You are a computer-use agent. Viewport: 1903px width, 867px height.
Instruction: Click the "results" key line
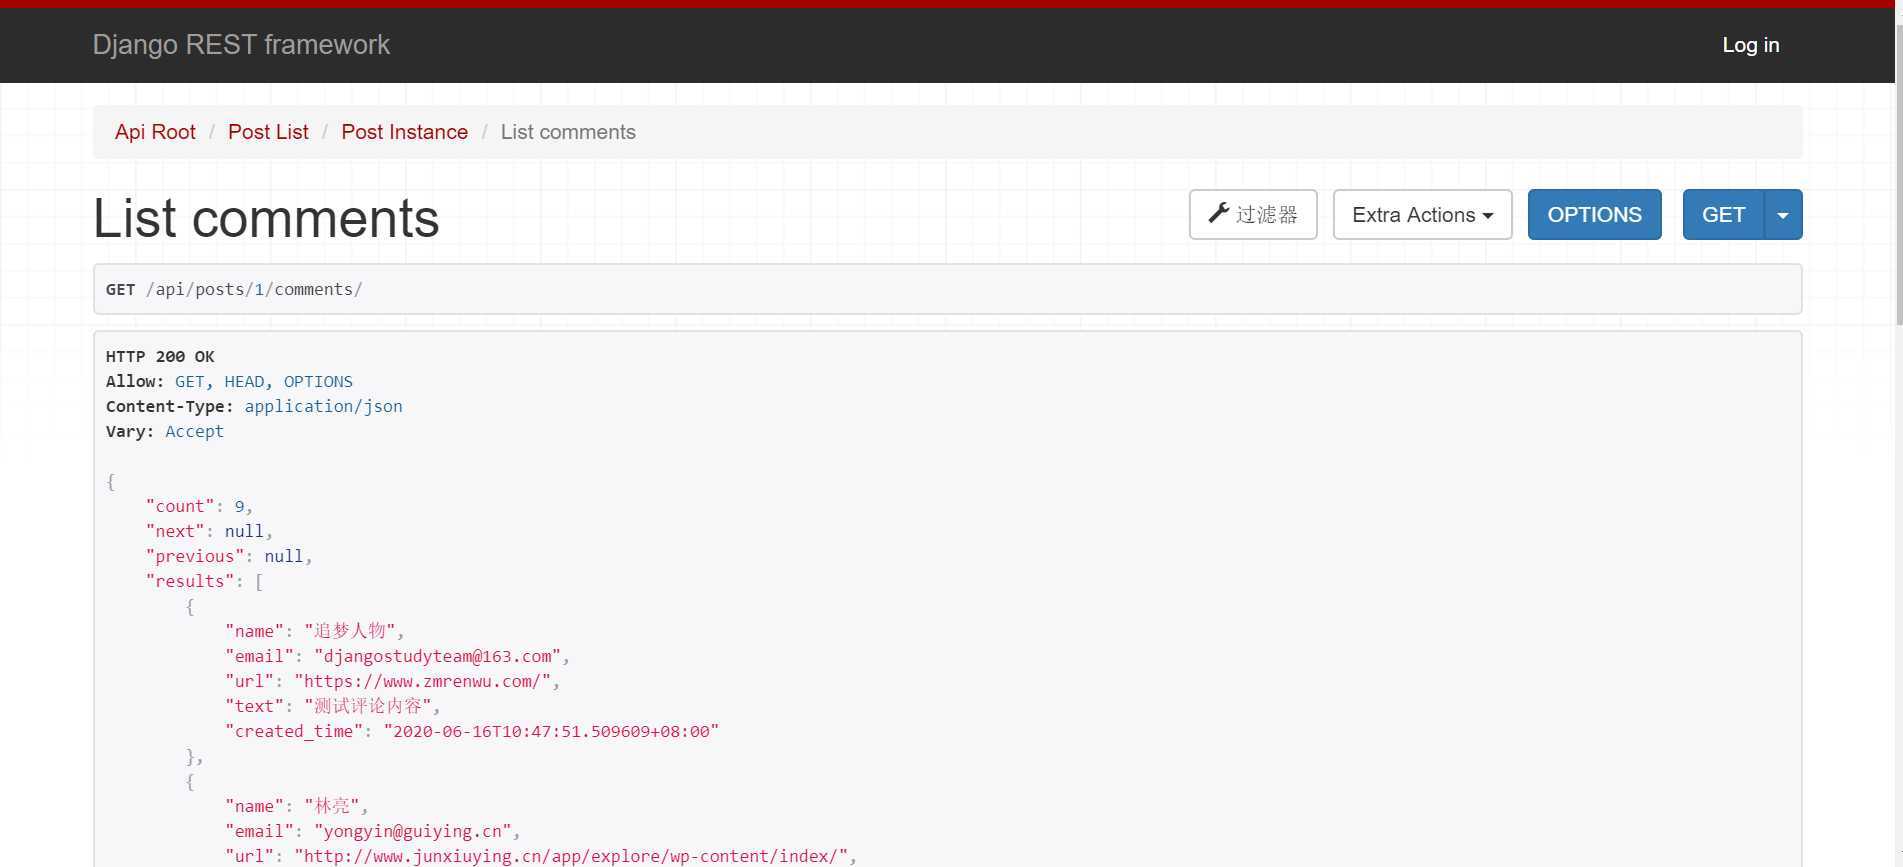[x=204, y=581]
